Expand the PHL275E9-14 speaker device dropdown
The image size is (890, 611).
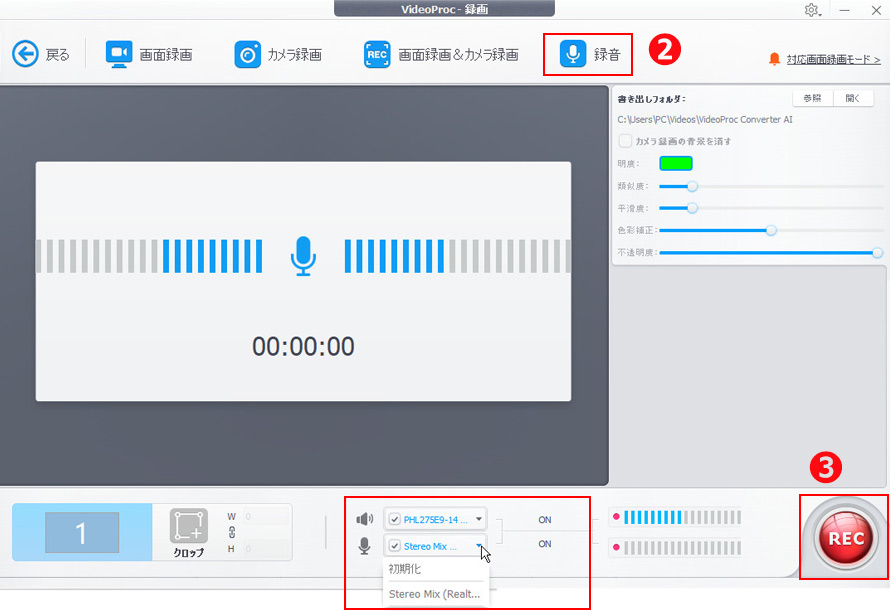pyautogui.click(x=478, y=519)
